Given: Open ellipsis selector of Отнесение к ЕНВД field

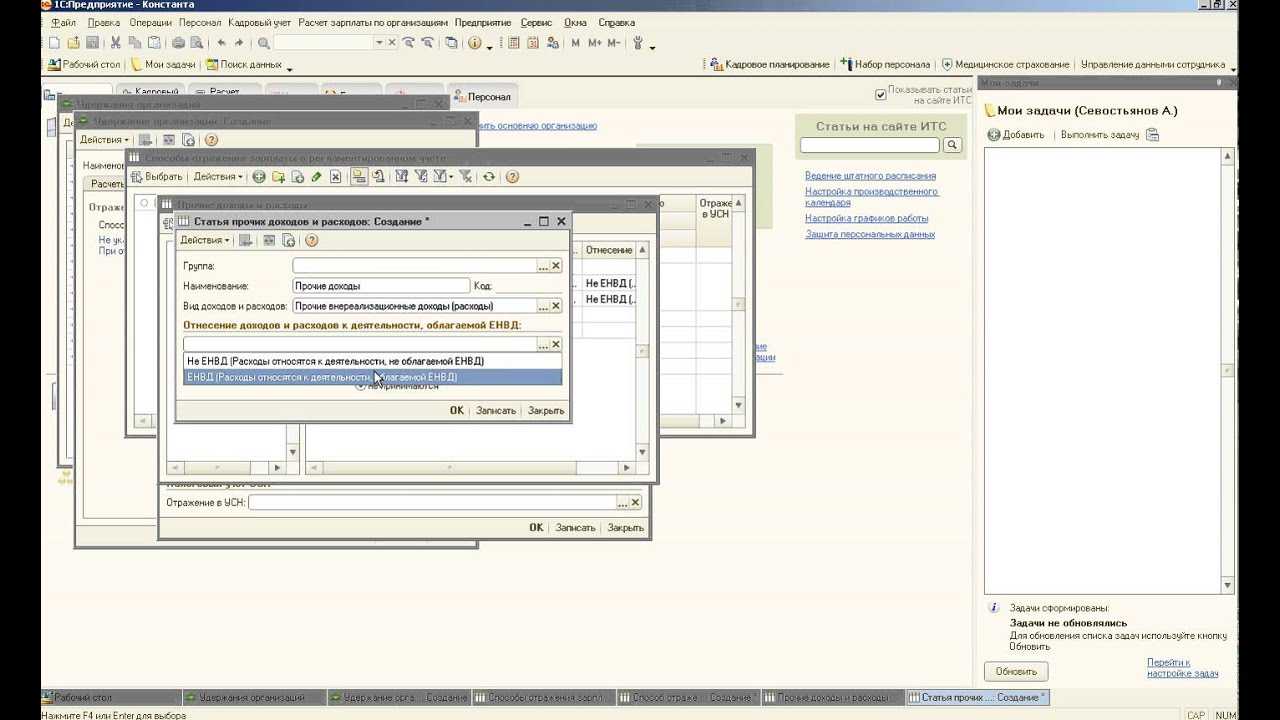Looking at the screenshot, I should (x=543, y=344).
